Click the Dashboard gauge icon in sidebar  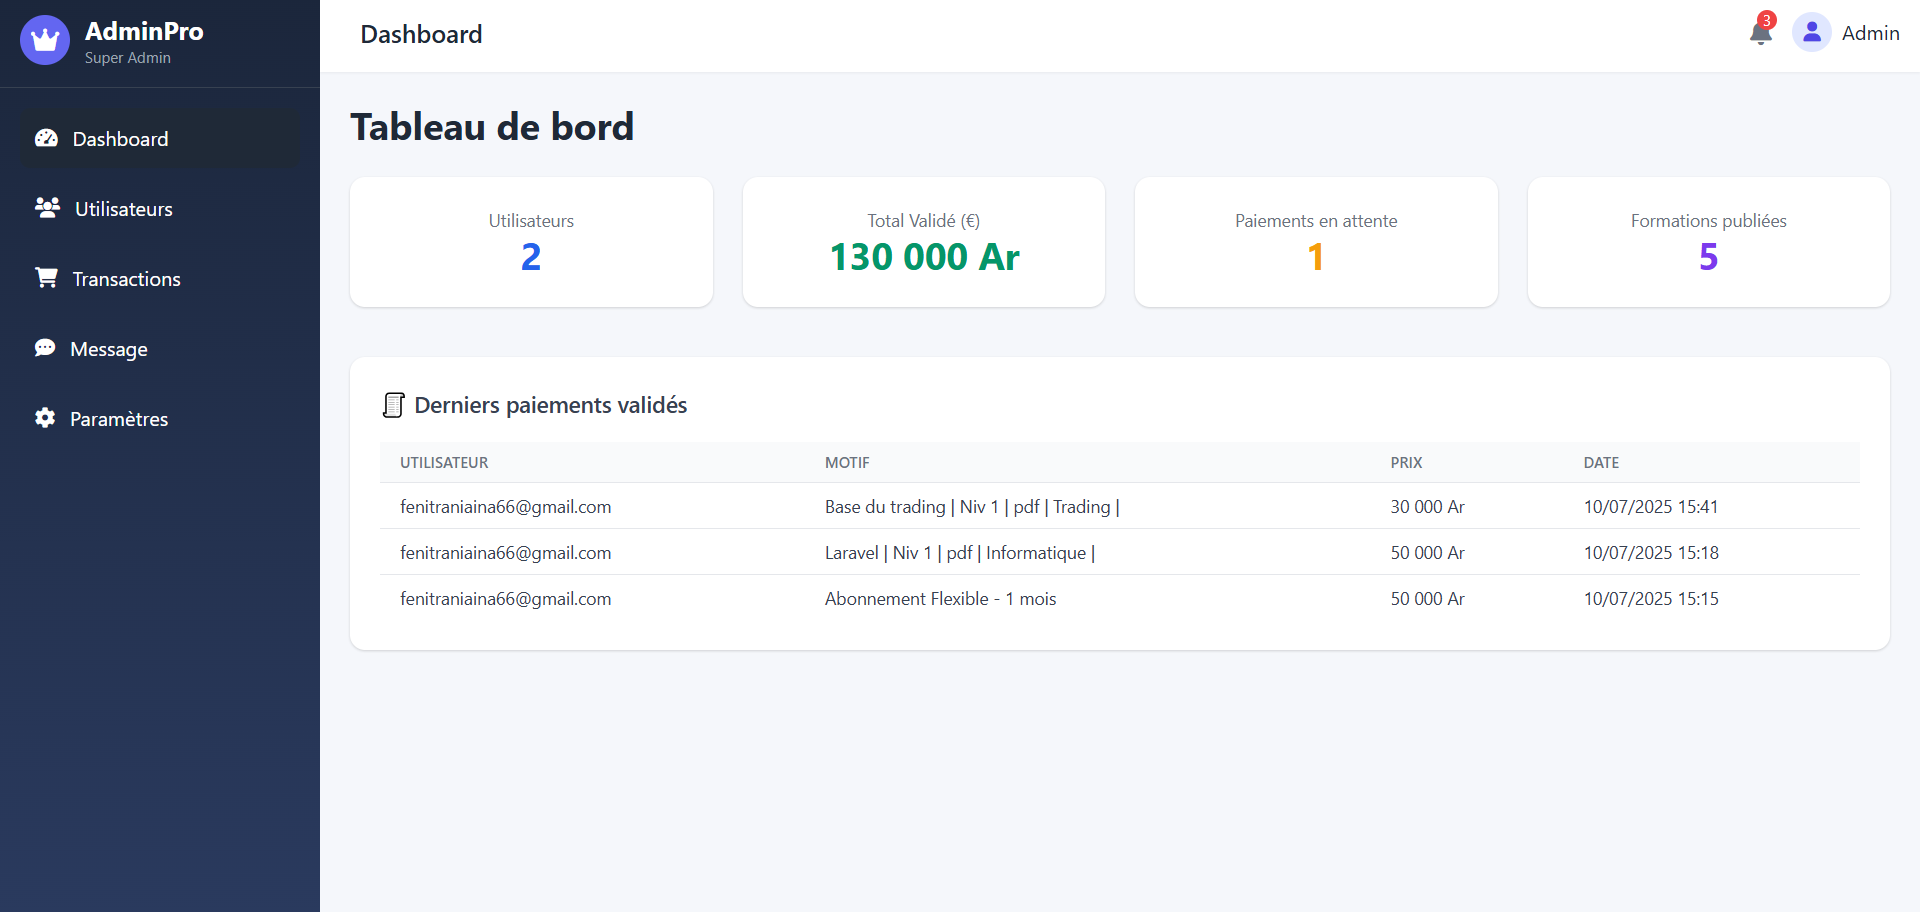(x=46, y=138)
